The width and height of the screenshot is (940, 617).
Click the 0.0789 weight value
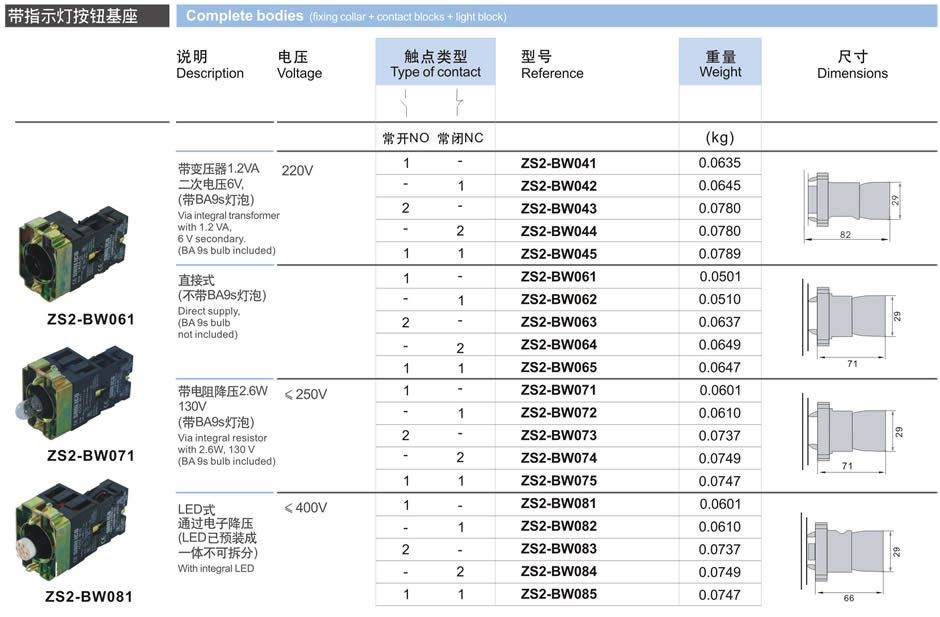[720, 254]
